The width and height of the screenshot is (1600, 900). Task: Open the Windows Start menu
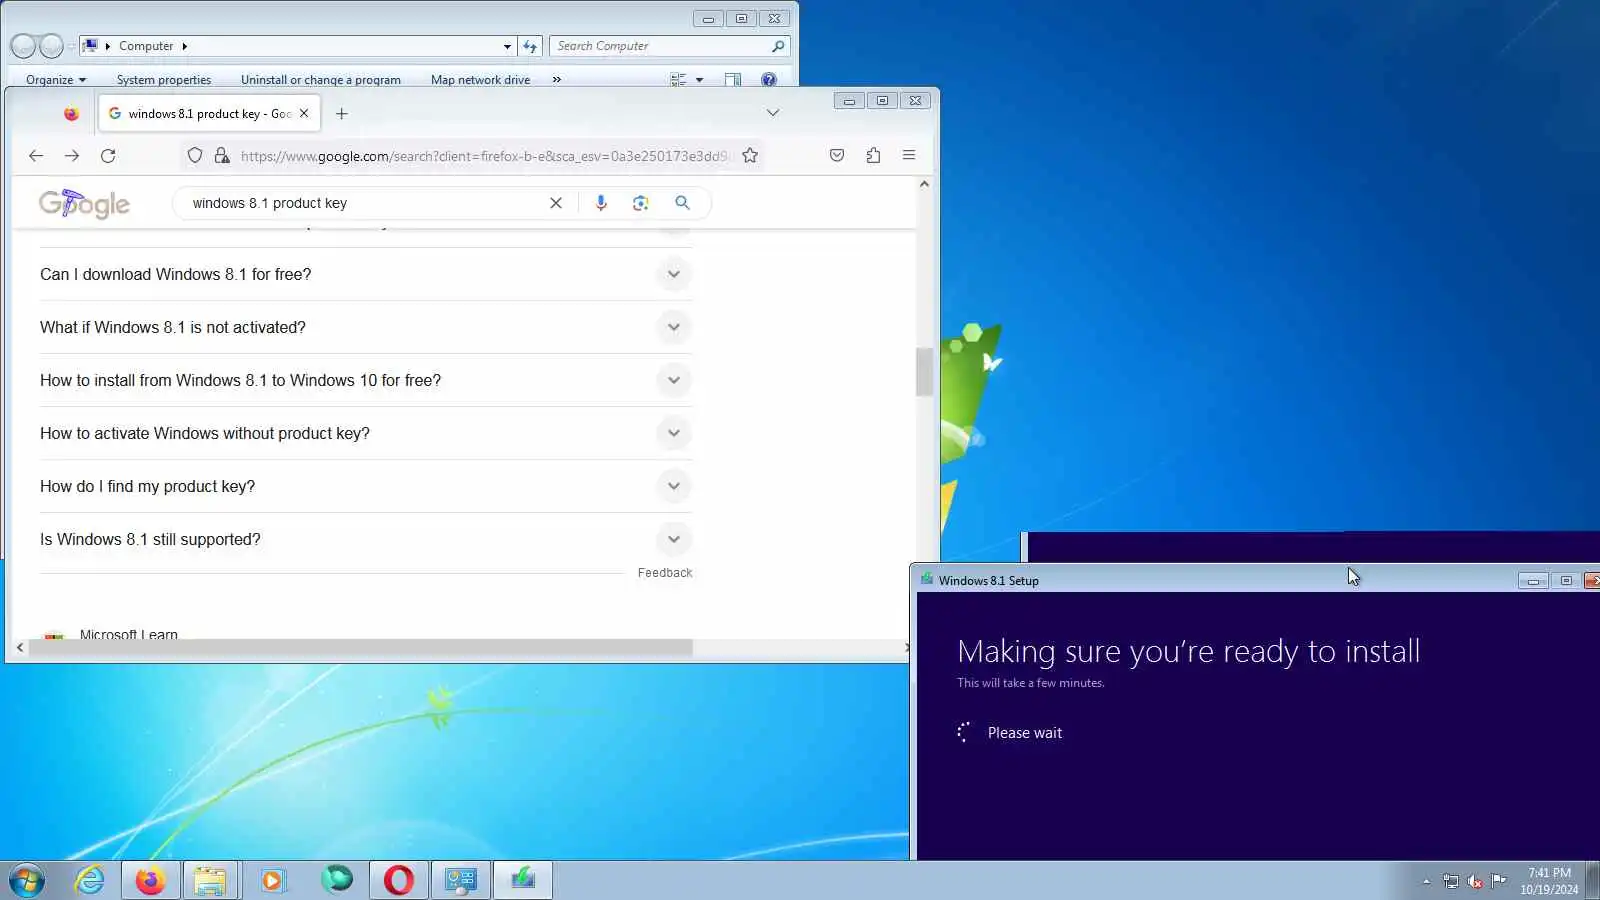click(x=27, y=880)
